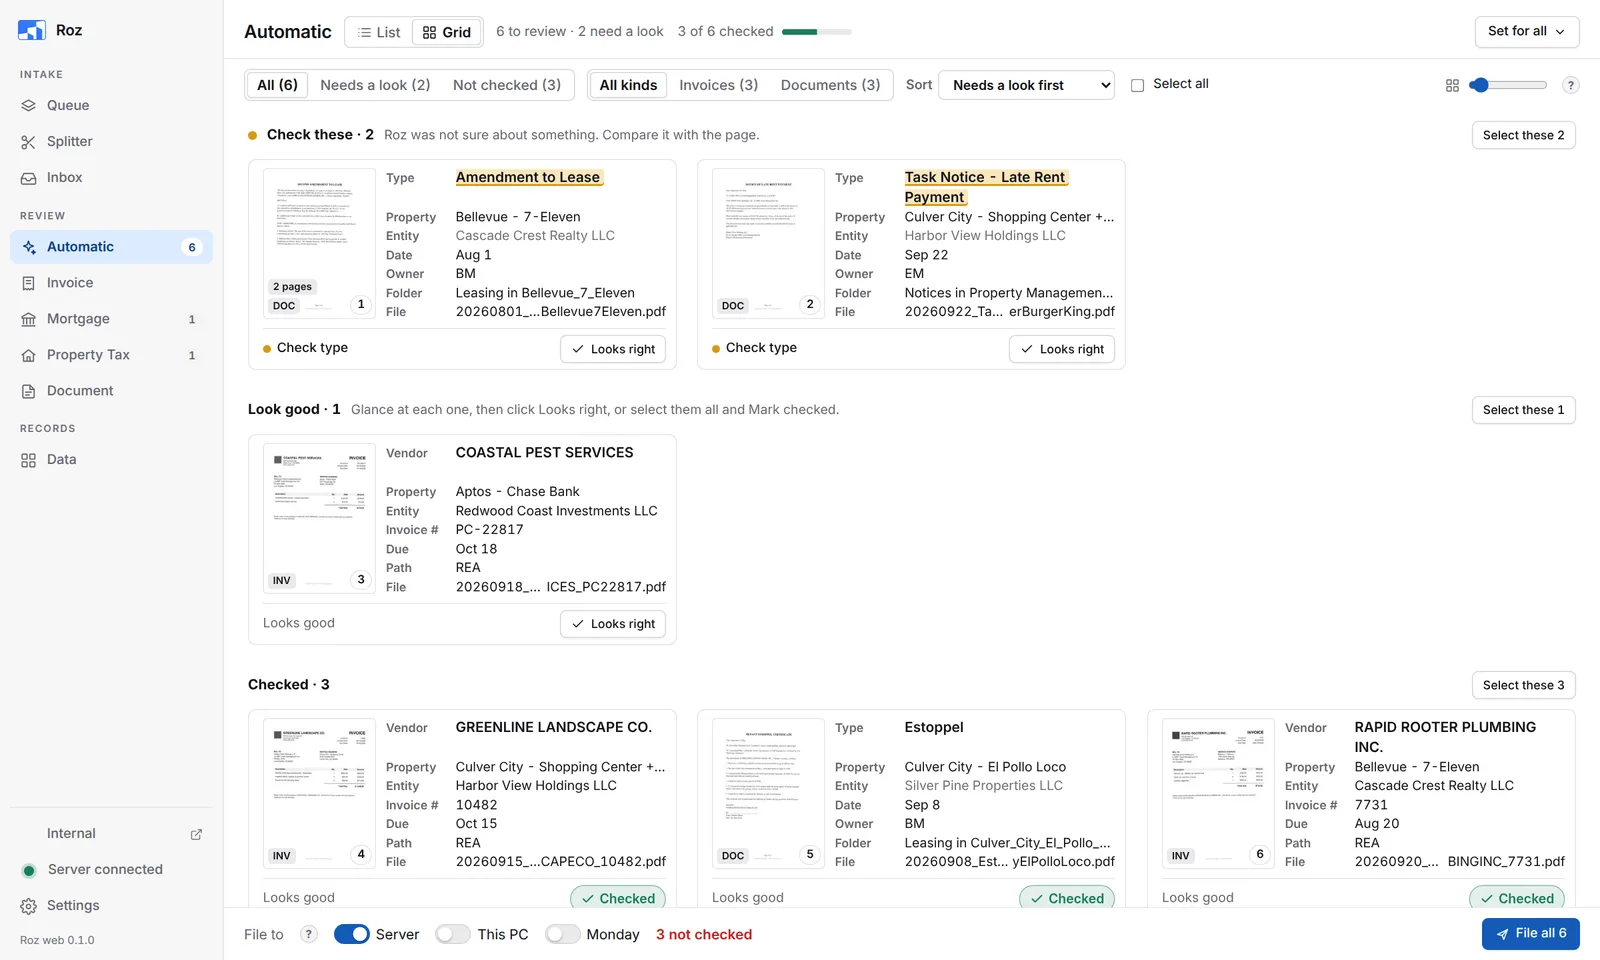The height and width of the screenshot is (960, 1600).
Task: Open the Mortgage review section
Action: 111,319
